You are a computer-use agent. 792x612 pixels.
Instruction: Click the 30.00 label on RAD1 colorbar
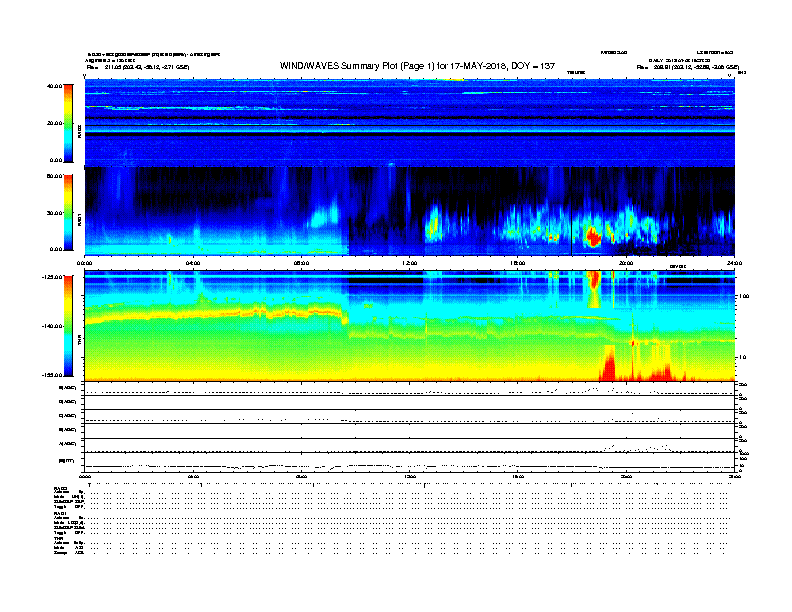[54, 213]
